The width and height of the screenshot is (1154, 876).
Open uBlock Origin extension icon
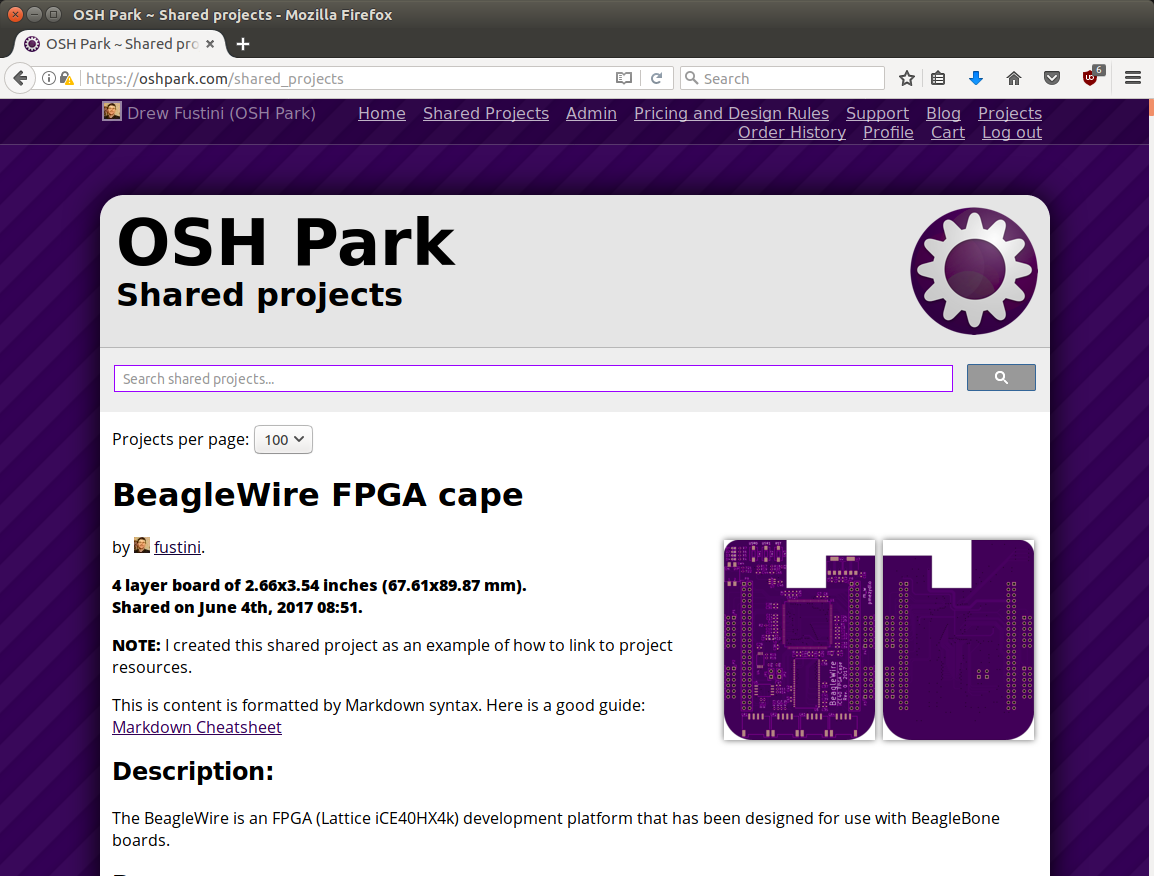(1091, 77)
